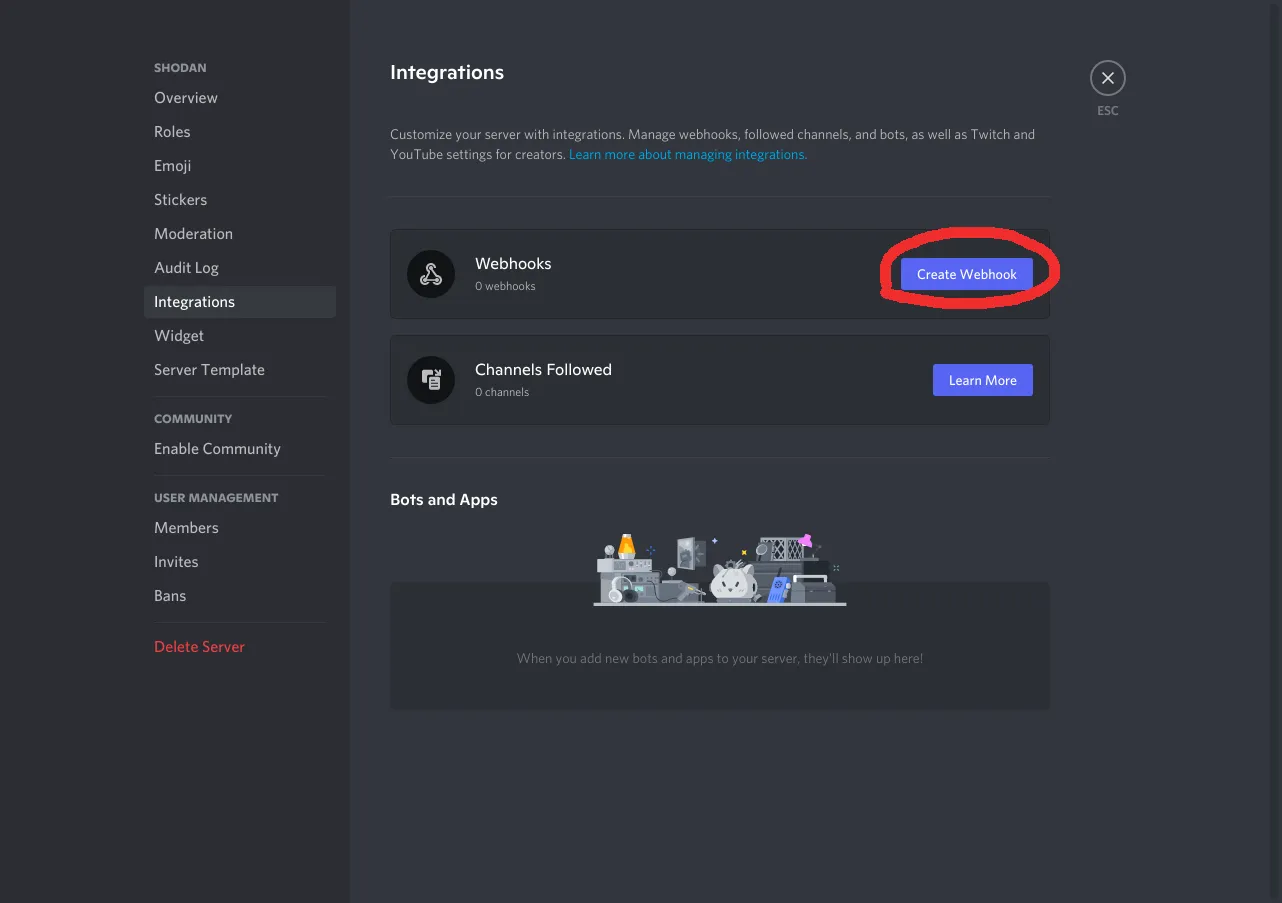Screen dimensions: 1282x903
Task: Open the Bans section
Action: click(170, 595)
